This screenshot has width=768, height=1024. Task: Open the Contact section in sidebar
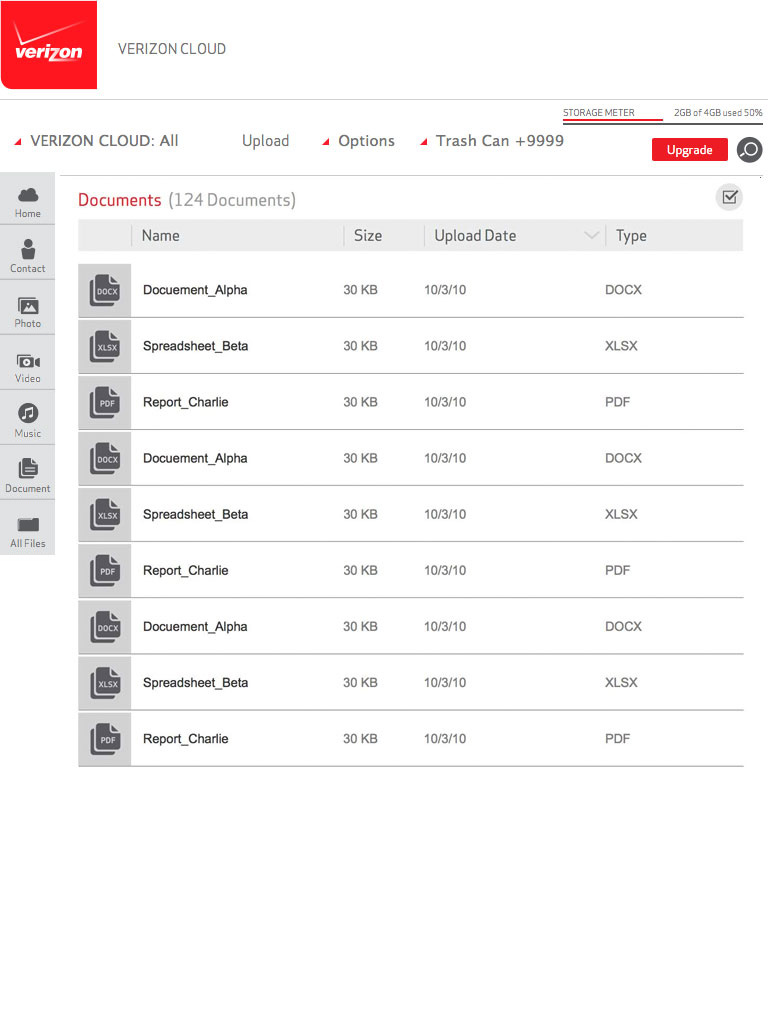(27, 255)
